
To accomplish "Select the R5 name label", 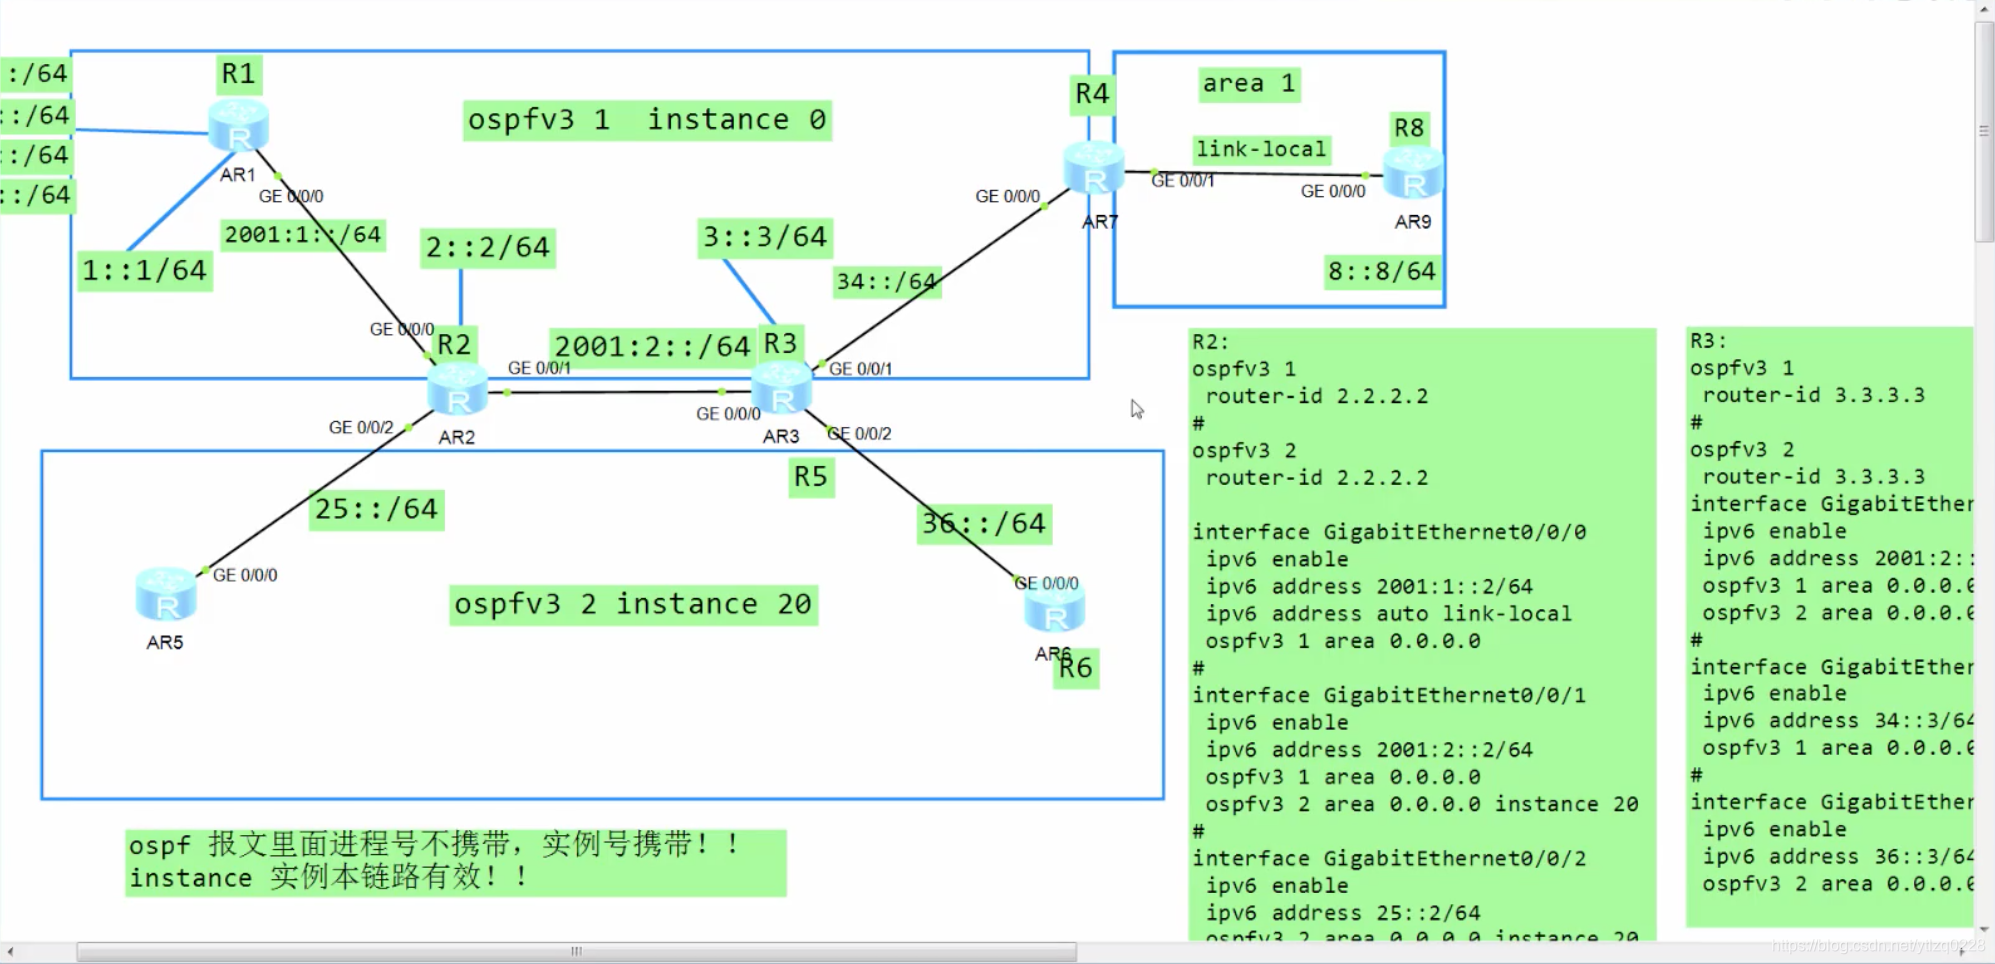I will [x=811, y=477].
